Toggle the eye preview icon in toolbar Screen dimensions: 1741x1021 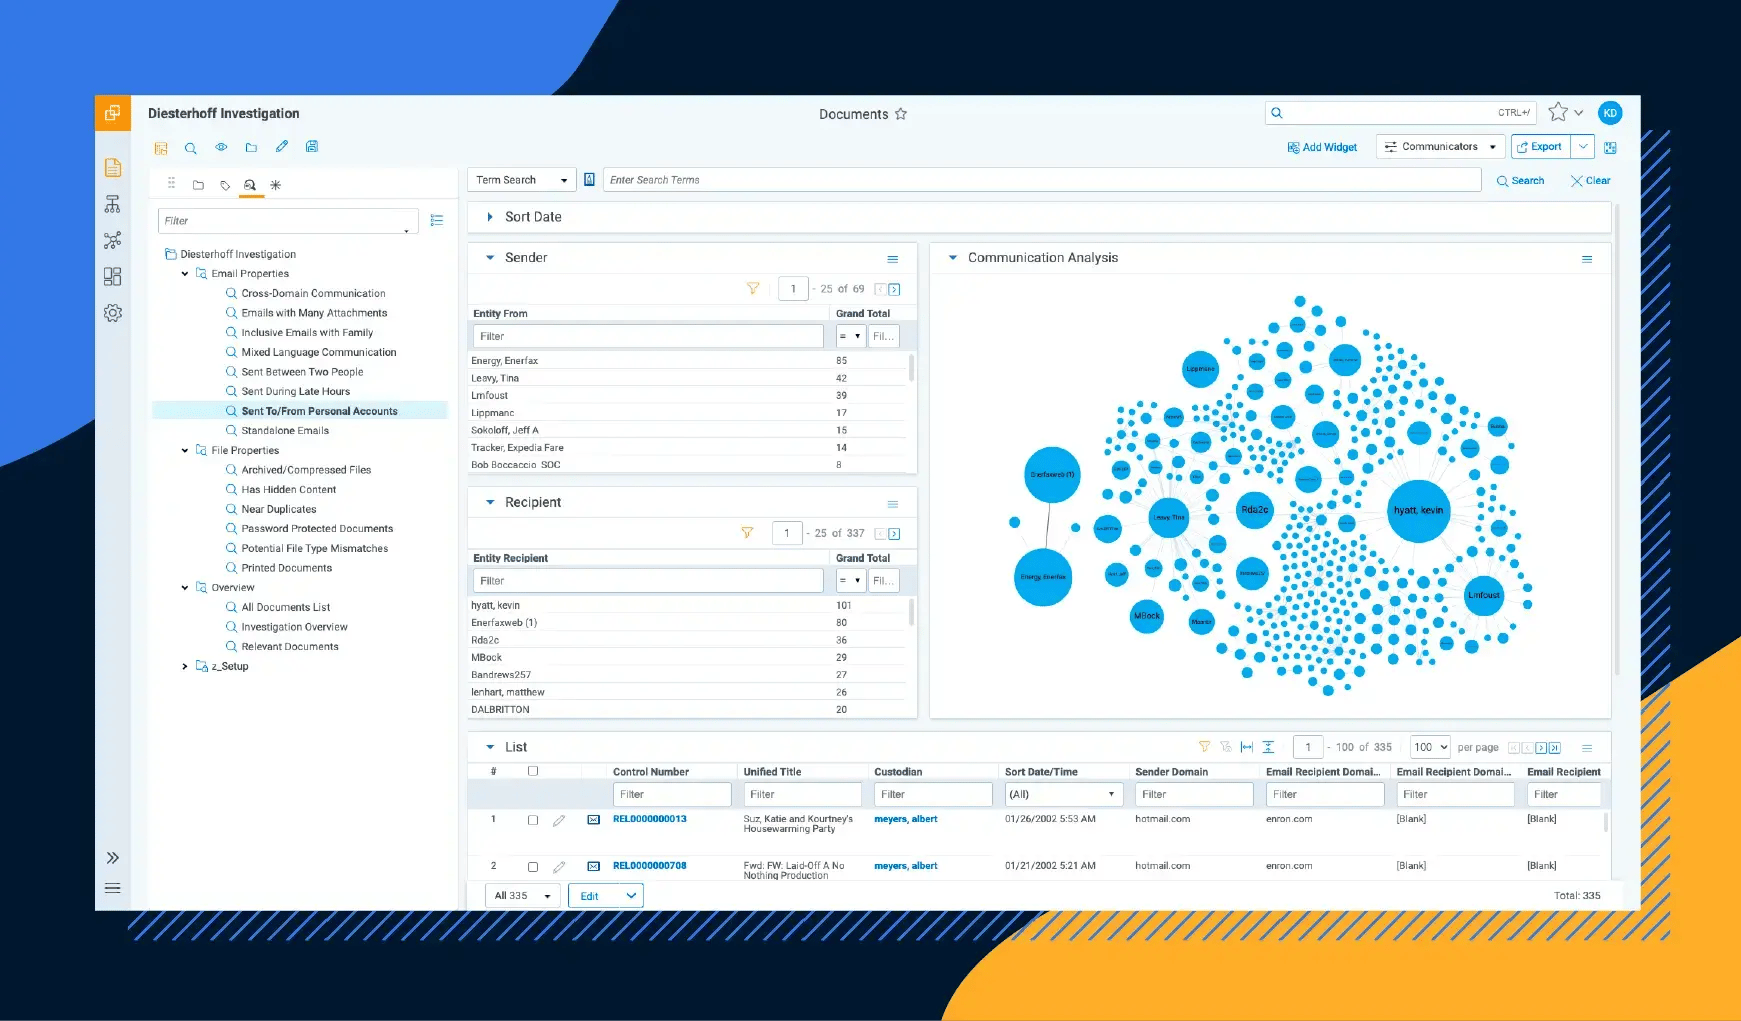point(221,147)
